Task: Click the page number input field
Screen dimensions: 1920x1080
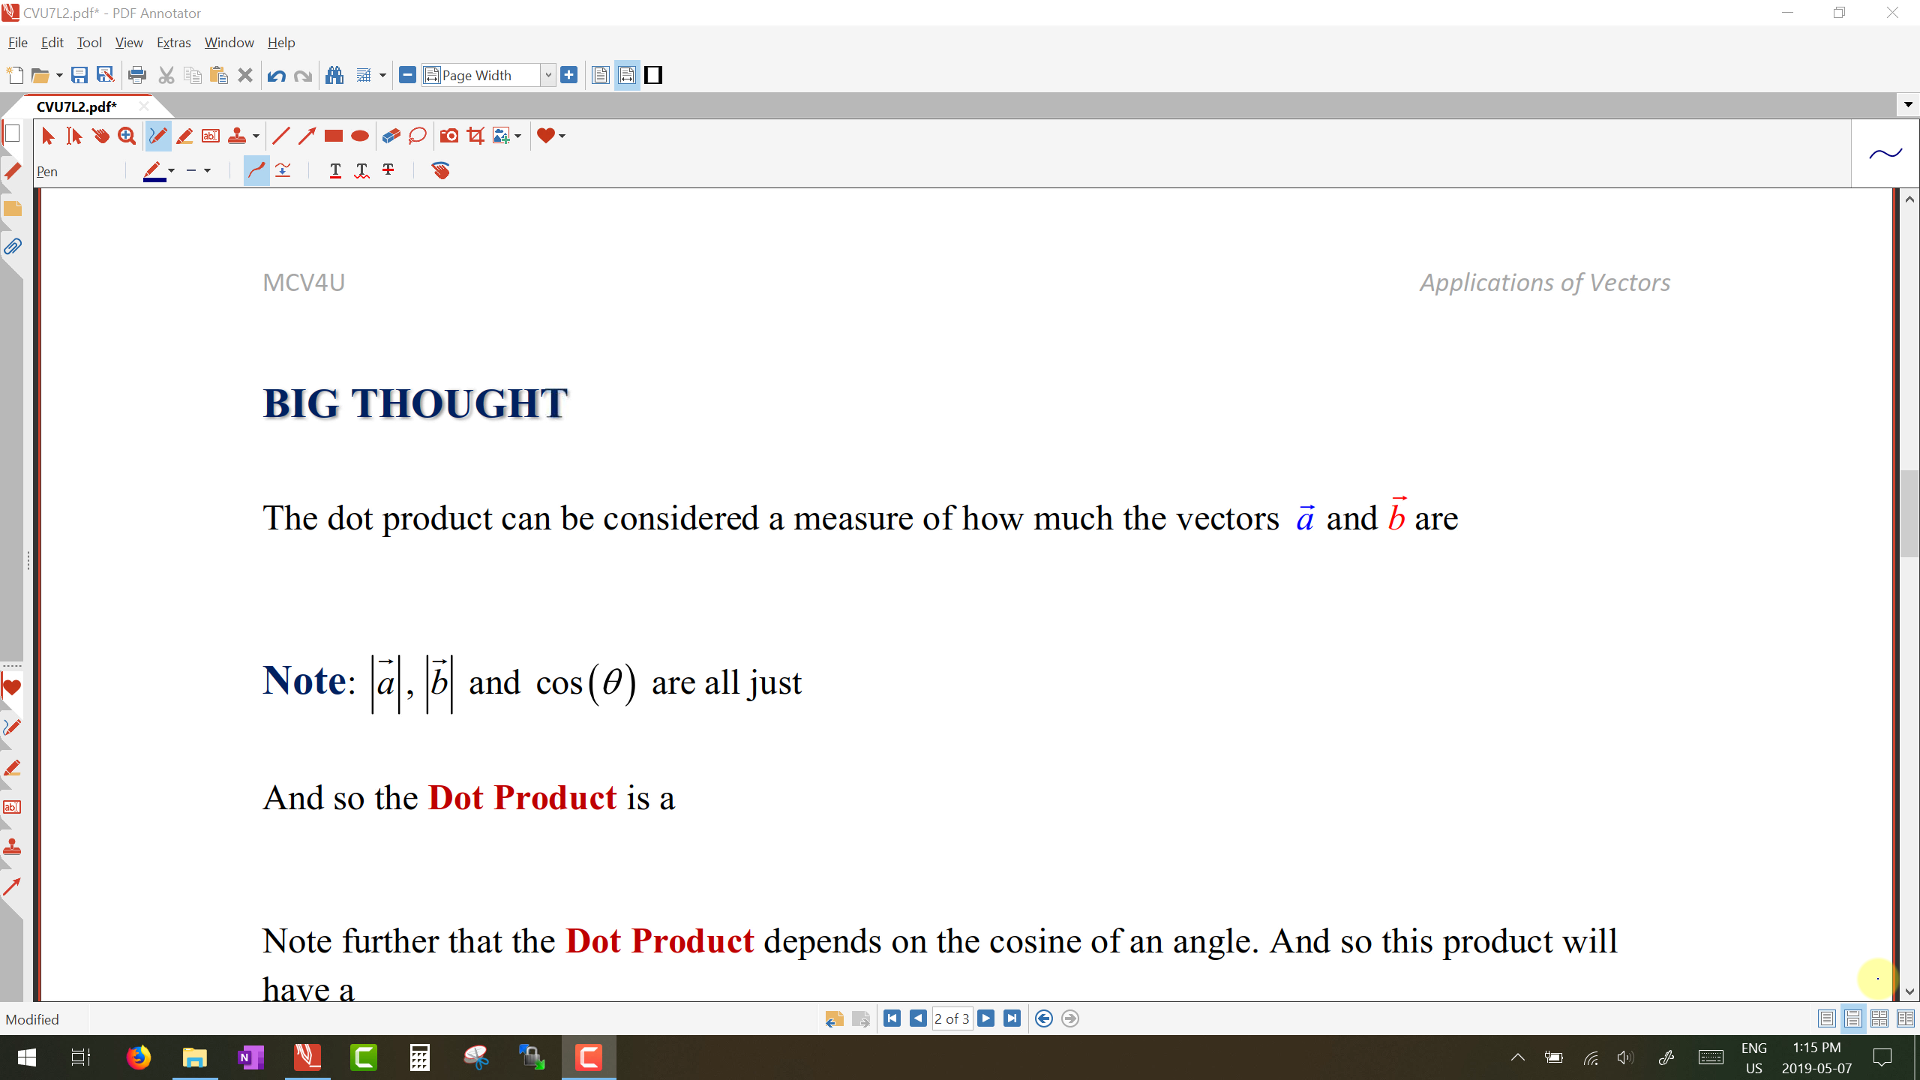Action: tap(951, 1019)
